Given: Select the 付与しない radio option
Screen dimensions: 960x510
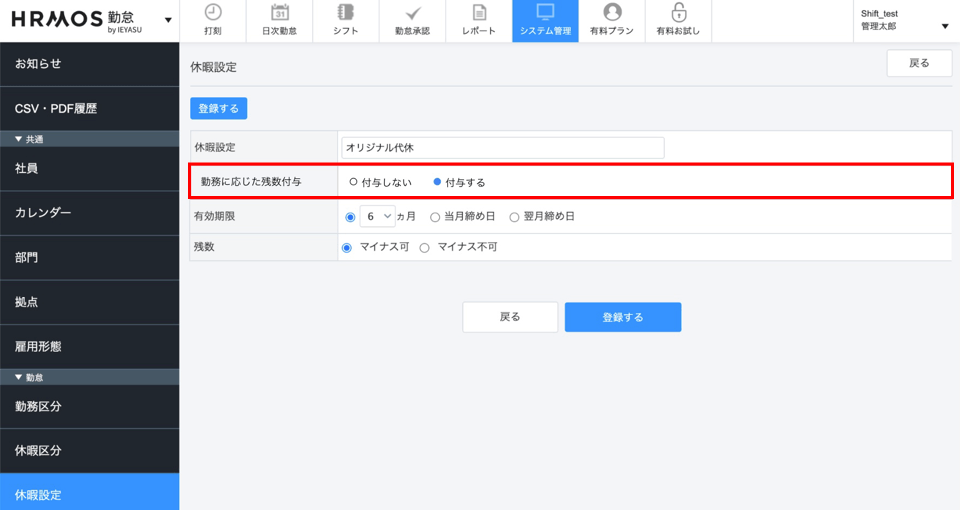Looking at the screenshot, I should [x=353, y=182].
